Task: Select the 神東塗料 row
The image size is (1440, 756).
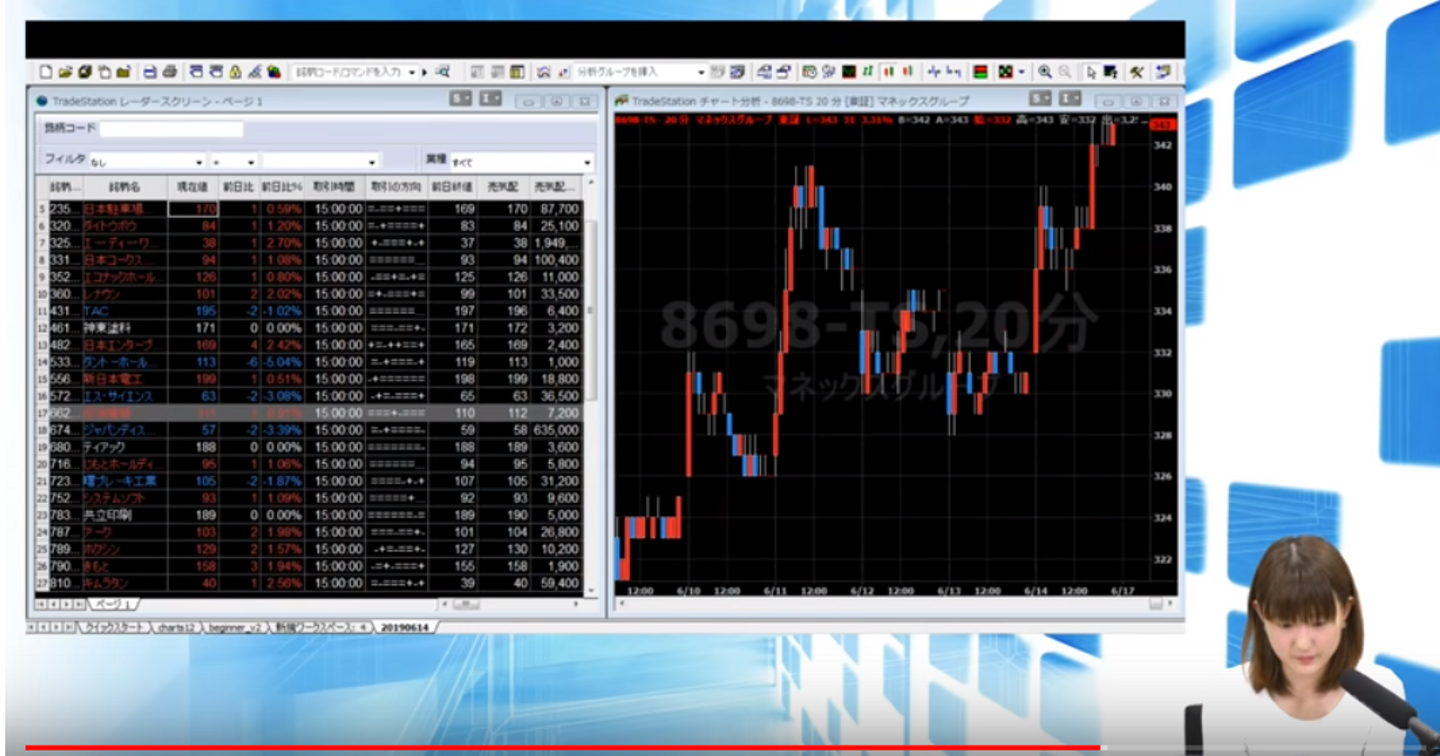Action: coord(309,328)
